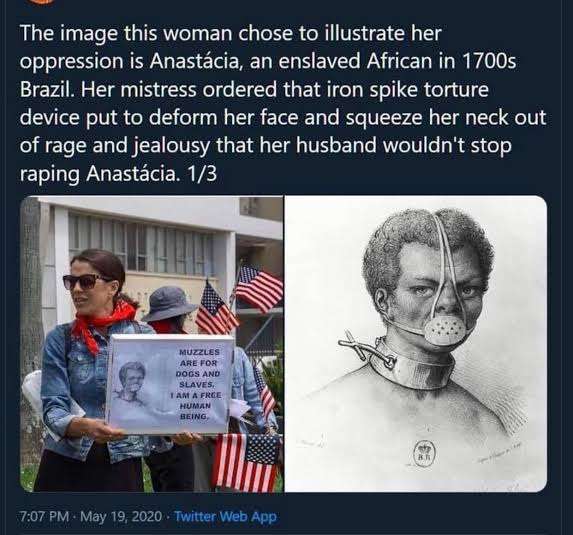Click the small portrait printed on the sign
Screen dimensions: 573x535
pyautogui.click(x=132, y=382)
